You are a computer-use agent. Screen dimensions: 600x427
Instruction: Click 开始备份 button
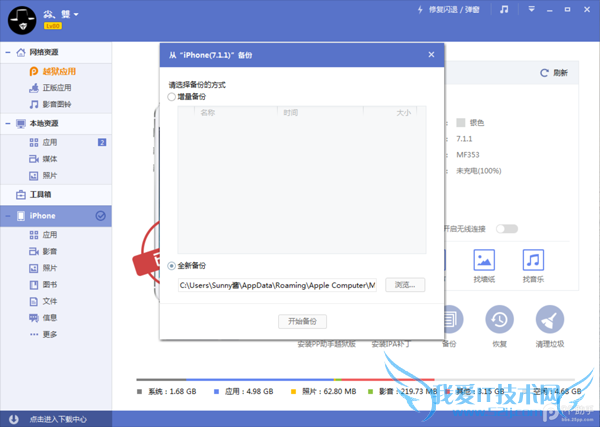(x=302, y=321)
